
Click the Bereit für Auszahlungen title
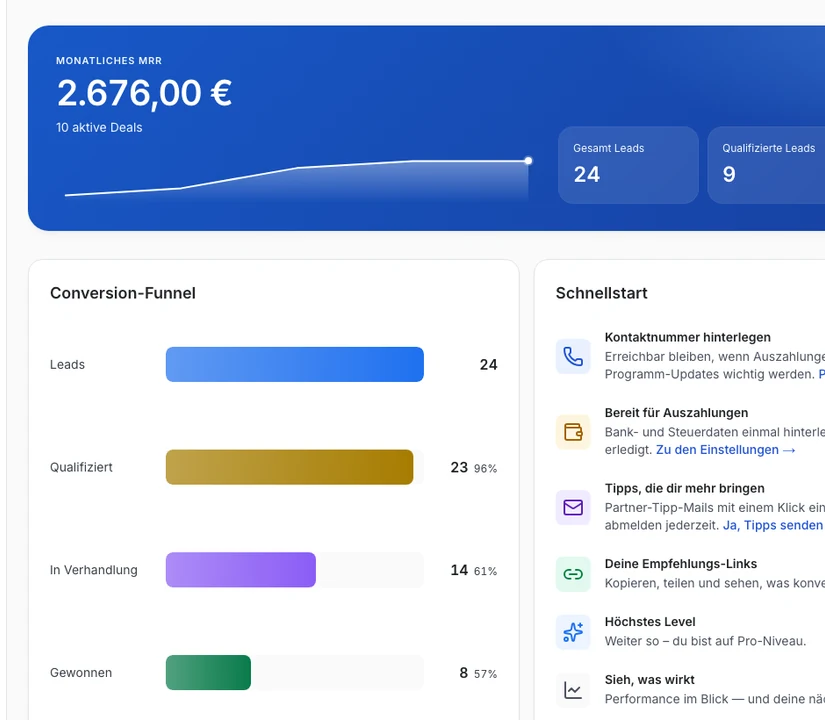click(x=676, y=413)
